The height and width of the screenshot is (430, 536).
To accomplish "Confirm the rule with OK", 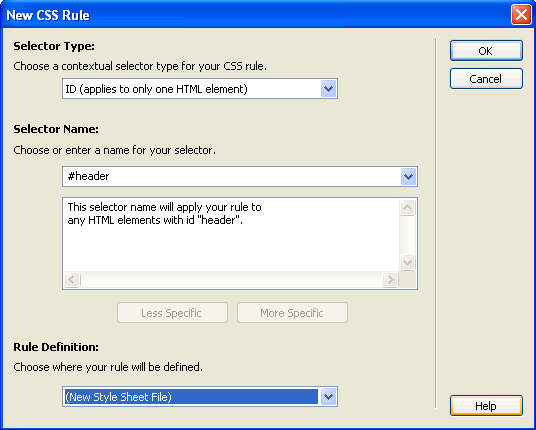I will click(486, 51).
